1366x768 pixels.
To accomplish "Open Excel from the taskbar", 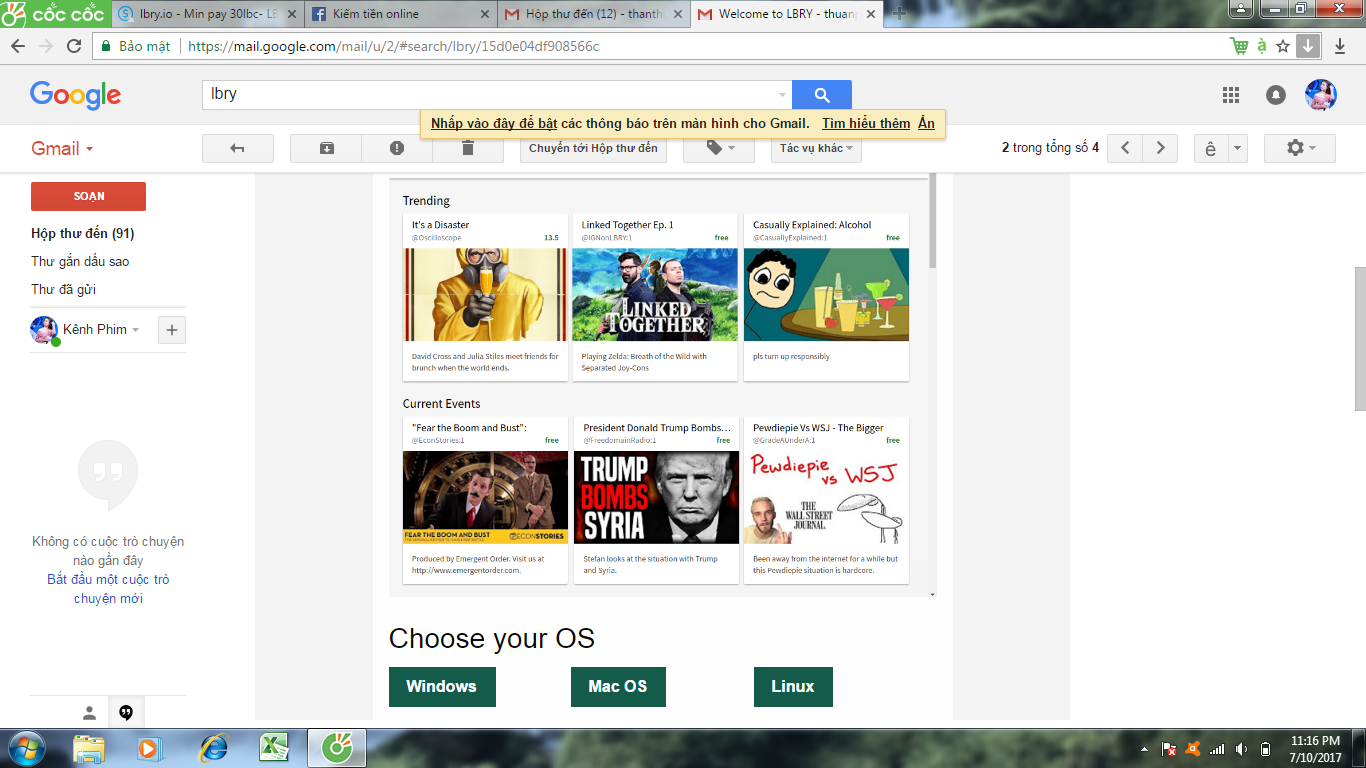I will click(274, 748).
